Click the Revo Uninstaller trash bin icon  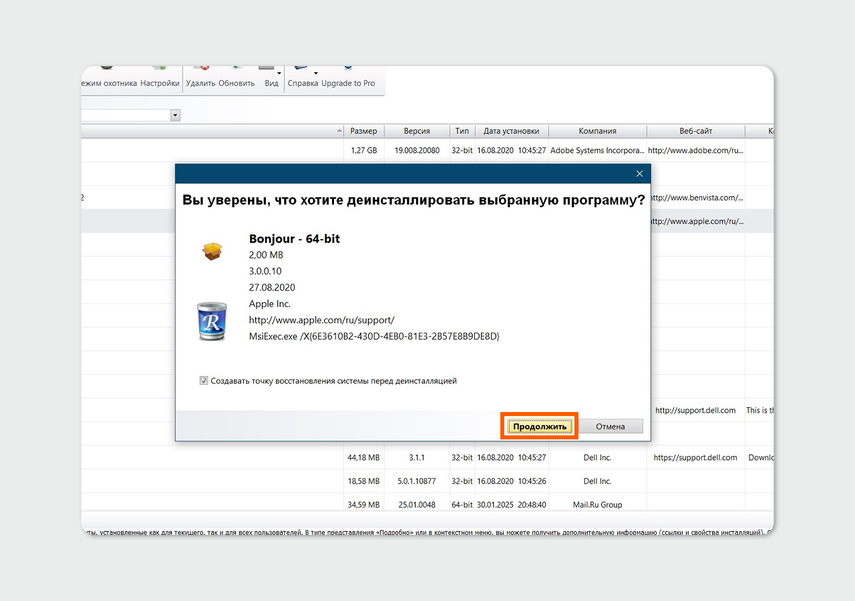(212, 322)
